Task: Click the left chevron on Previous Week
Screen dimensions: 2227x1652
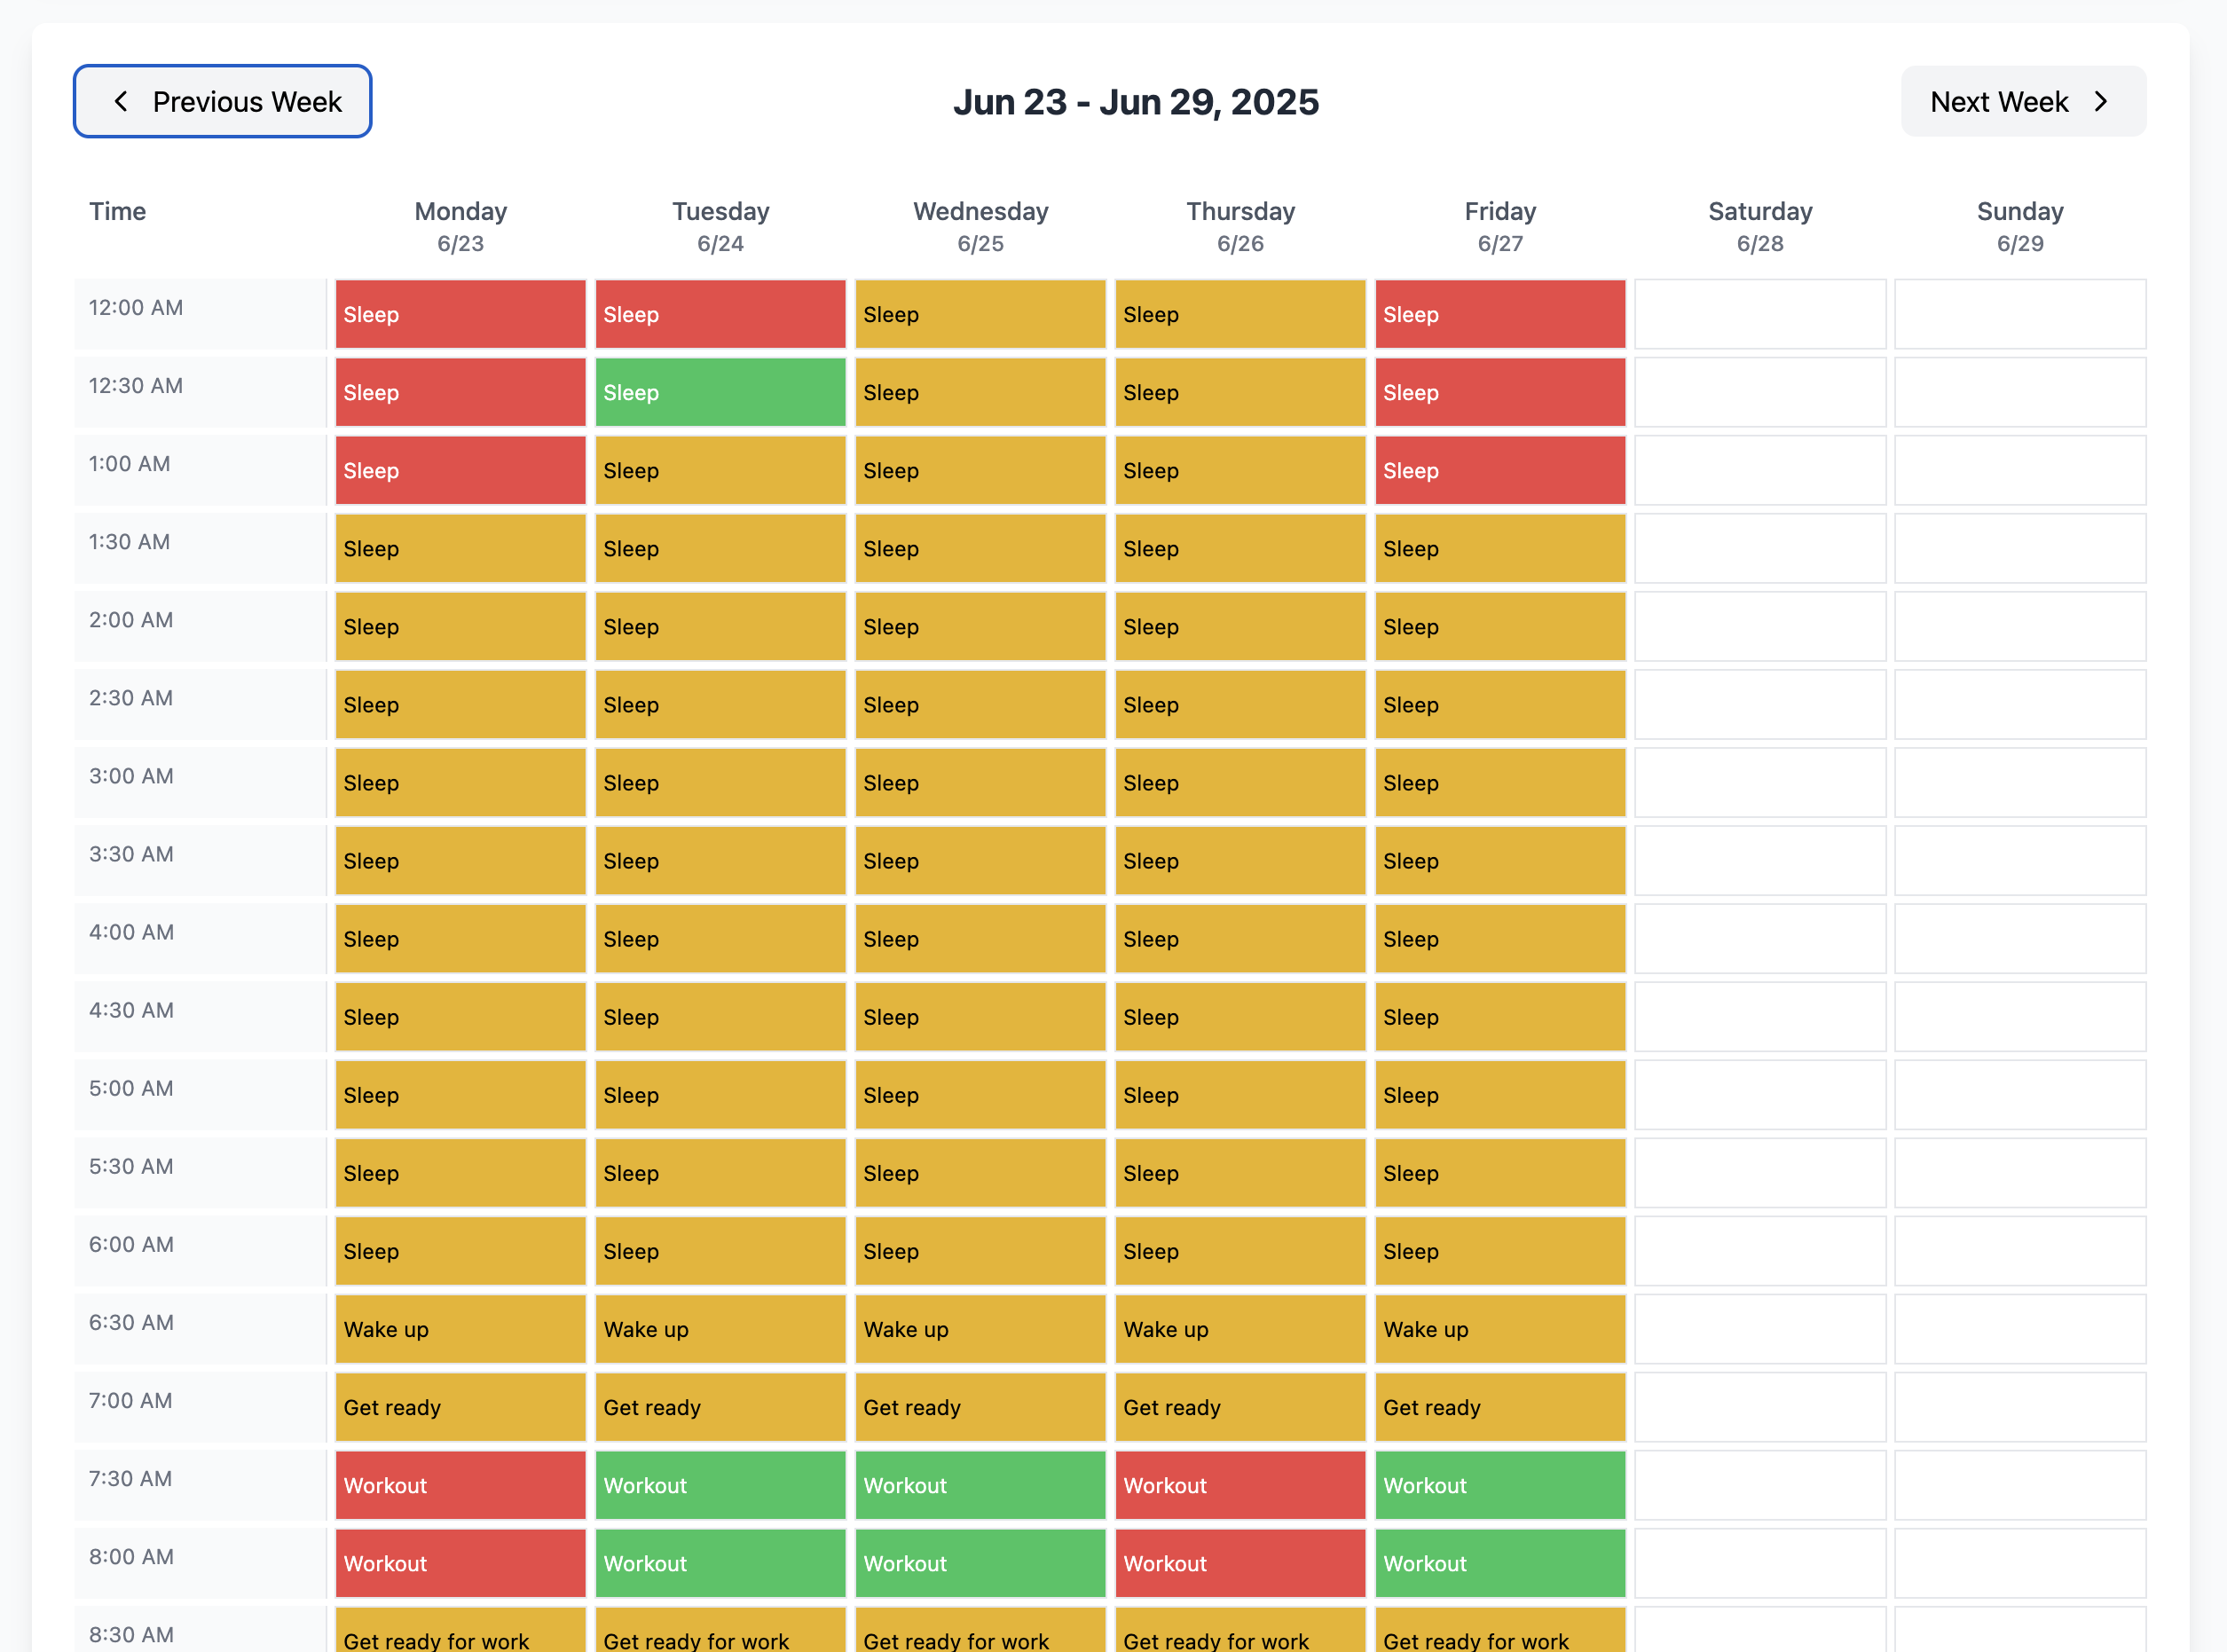Action: (121, 101)
